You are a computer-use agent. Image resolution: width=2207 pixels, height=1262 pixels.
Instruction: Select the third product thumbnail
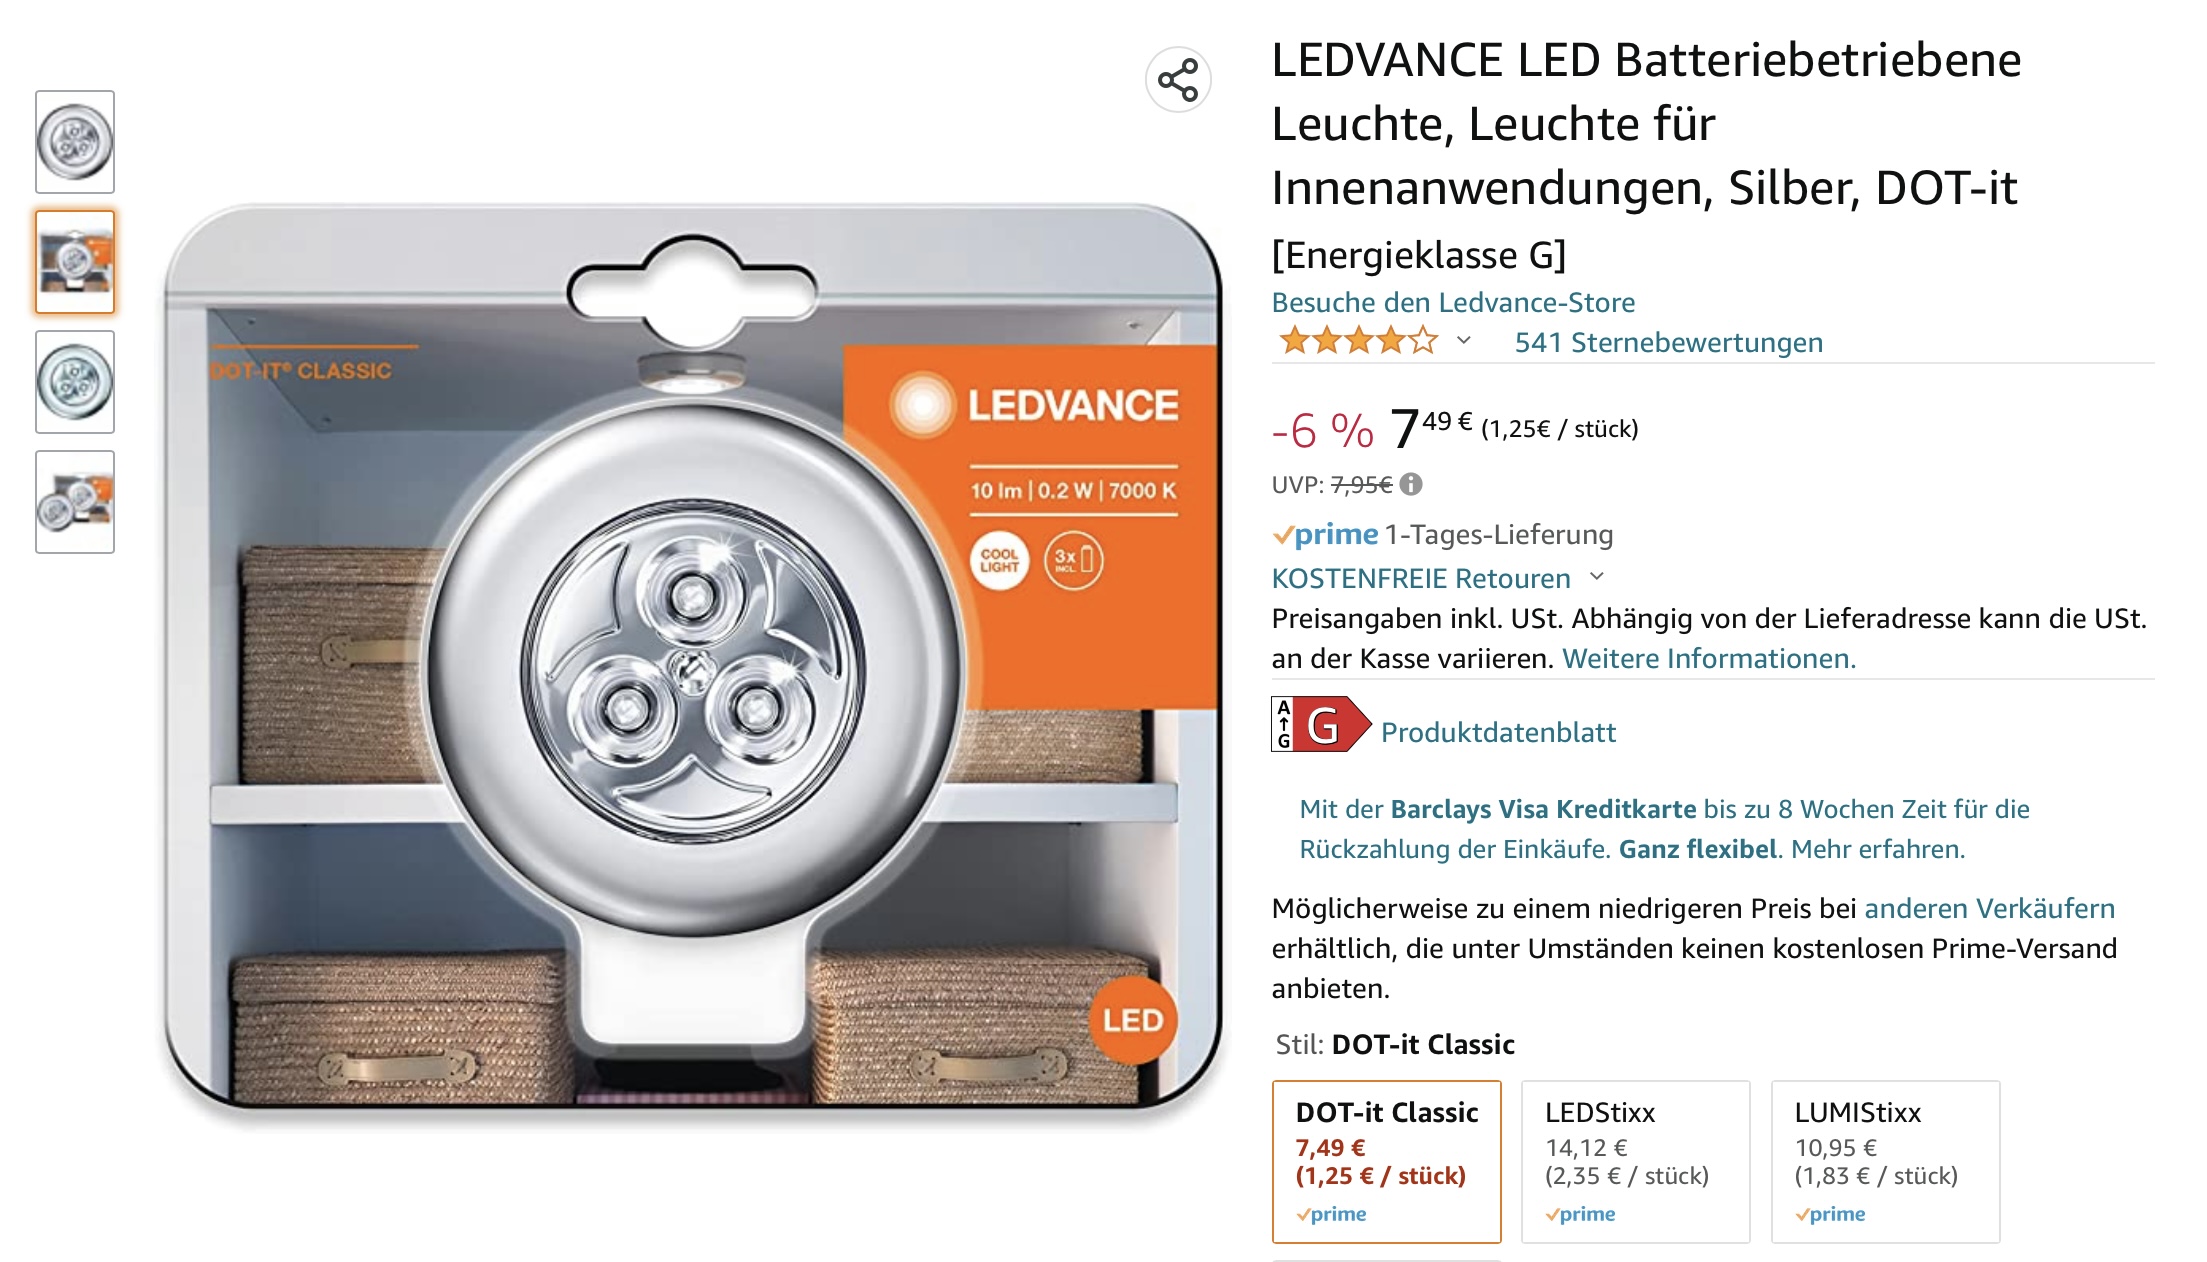[x=75, y=382]
